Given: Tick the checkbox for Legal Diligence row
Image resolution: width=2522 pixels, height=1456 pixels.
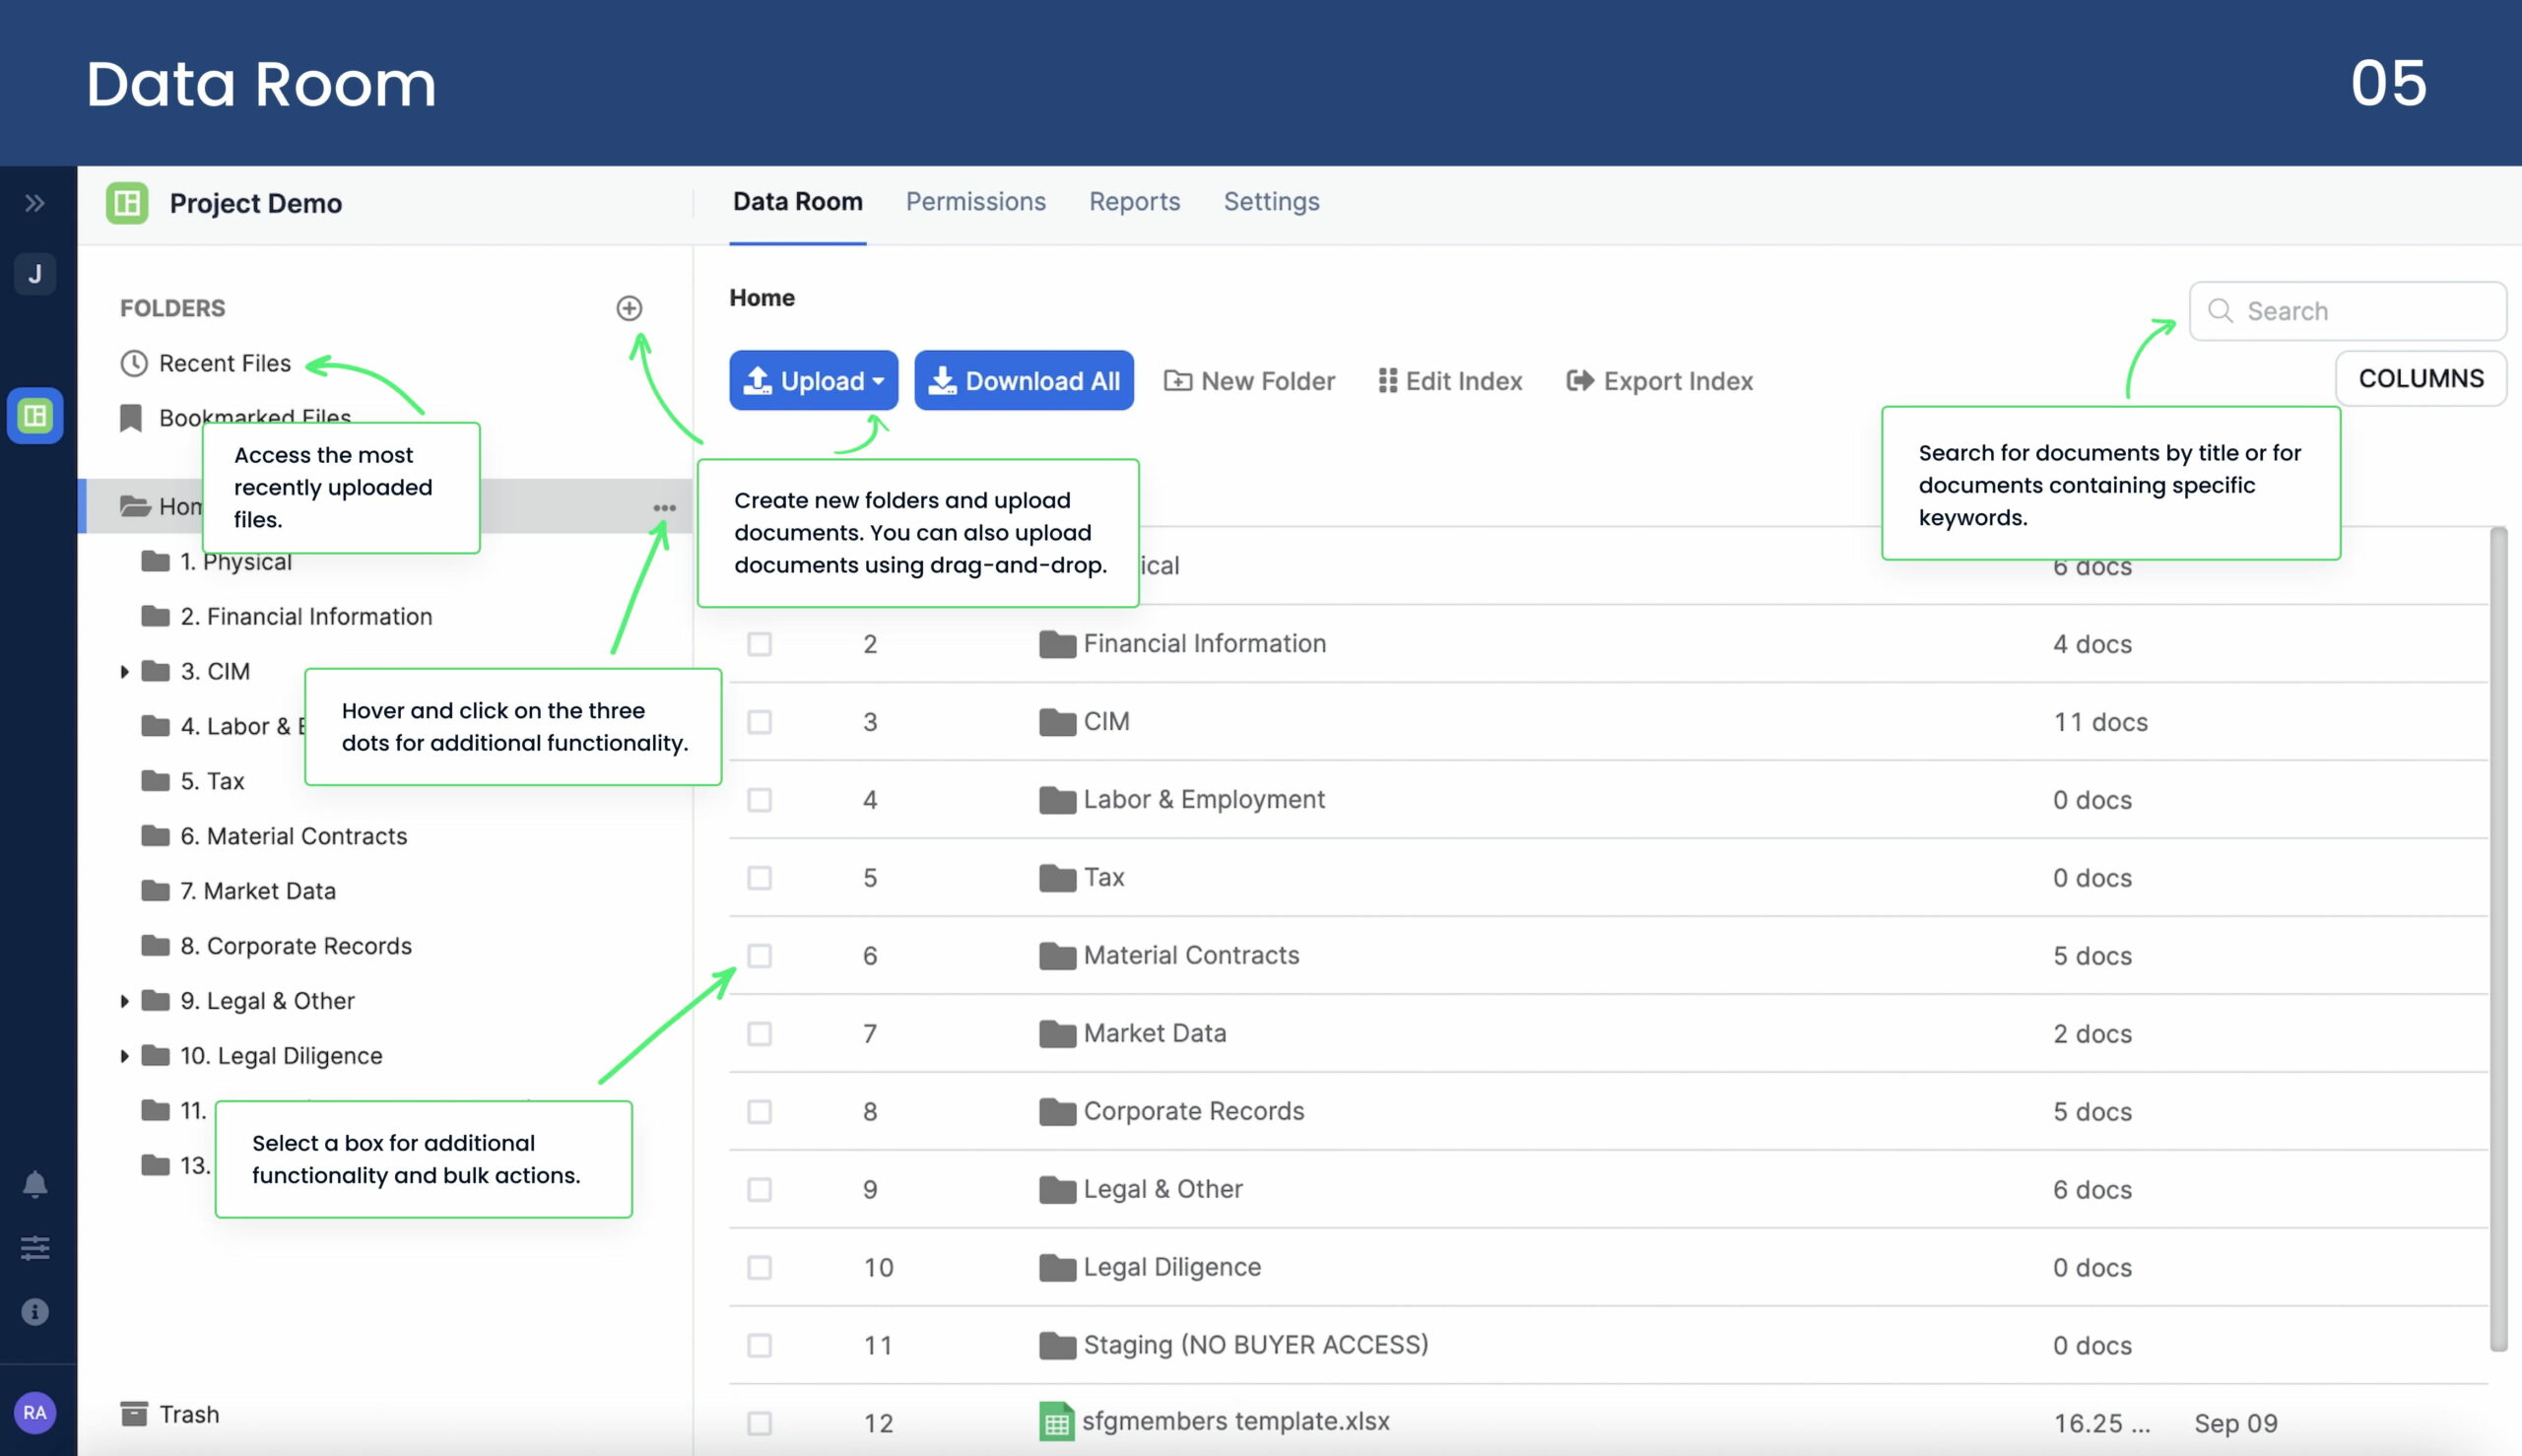Looking at the screenshot, I should pos(760,1268).
